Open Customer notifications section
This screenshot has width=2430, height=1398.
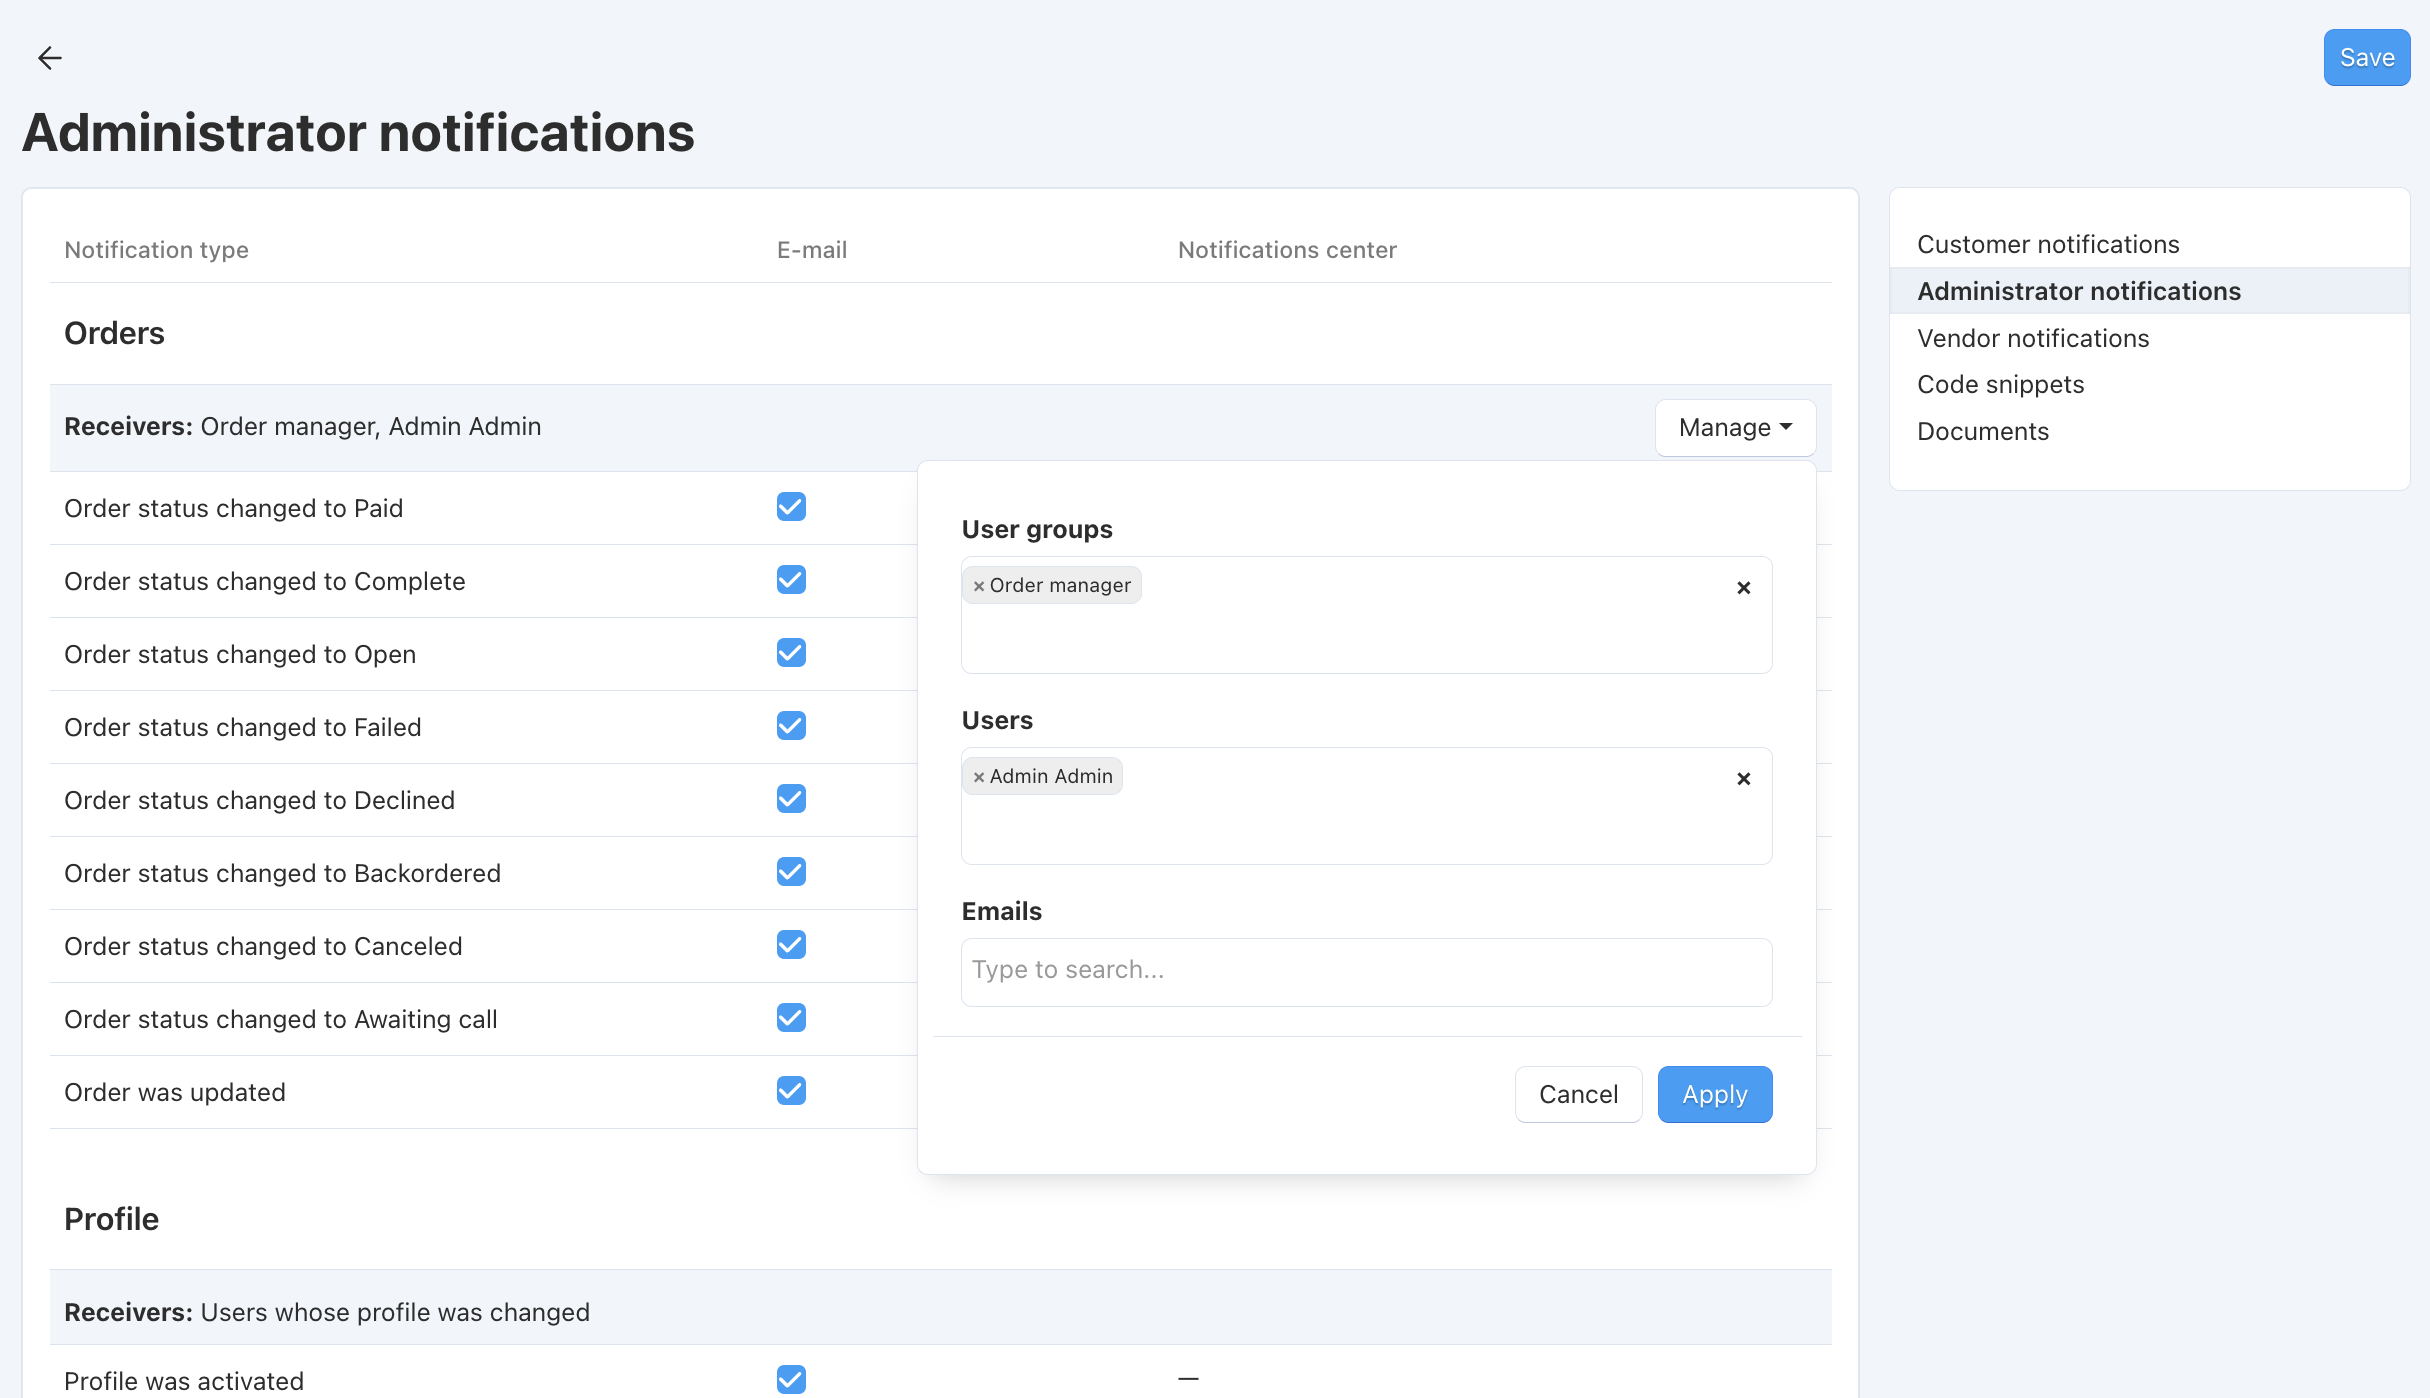pyautogui.click(x=2048, y=245)
